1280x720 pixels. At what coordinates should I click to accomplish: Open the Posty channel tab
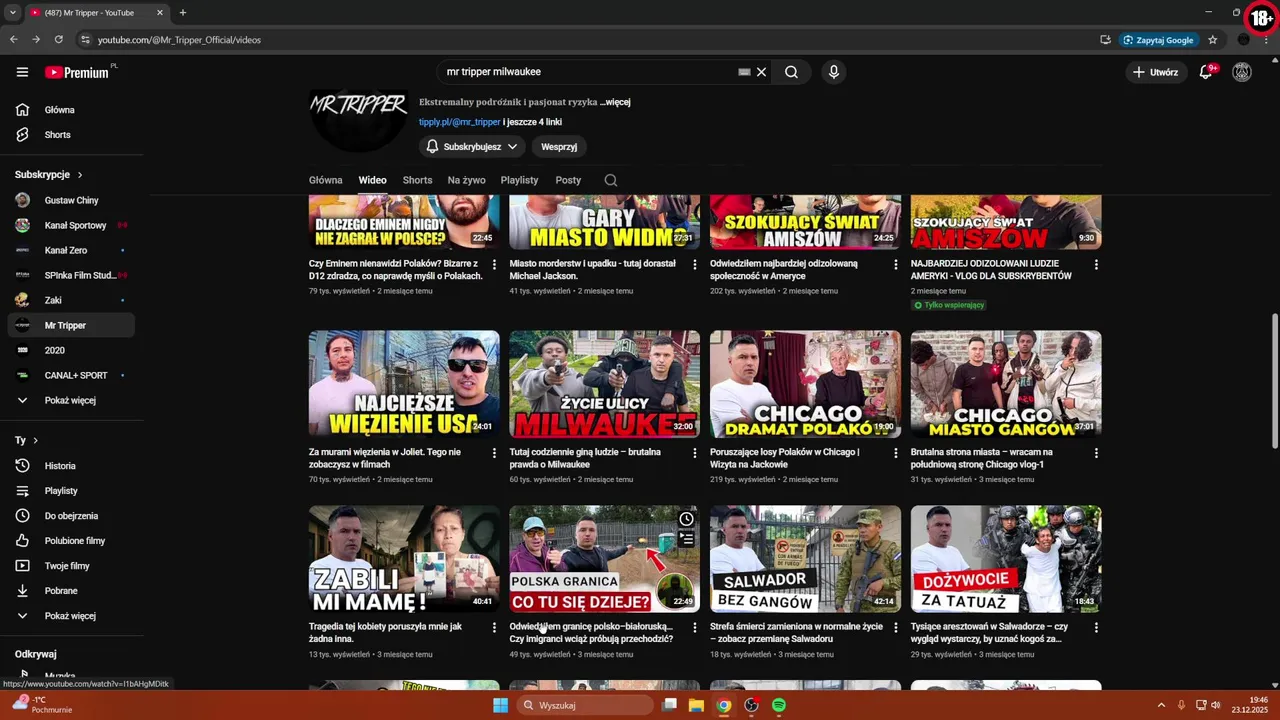tap(568, 180)
